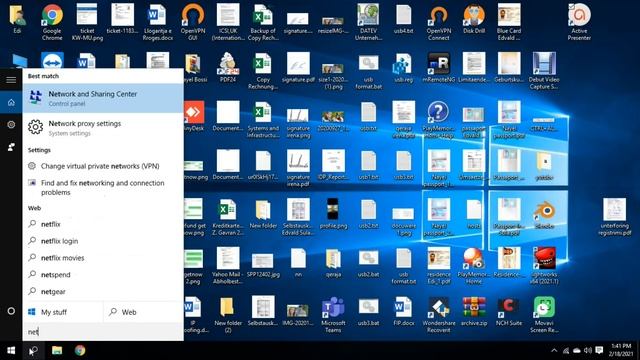Select the ticket KW-MU.png desktop file
The image size is (640, 360).
(87, 22)
